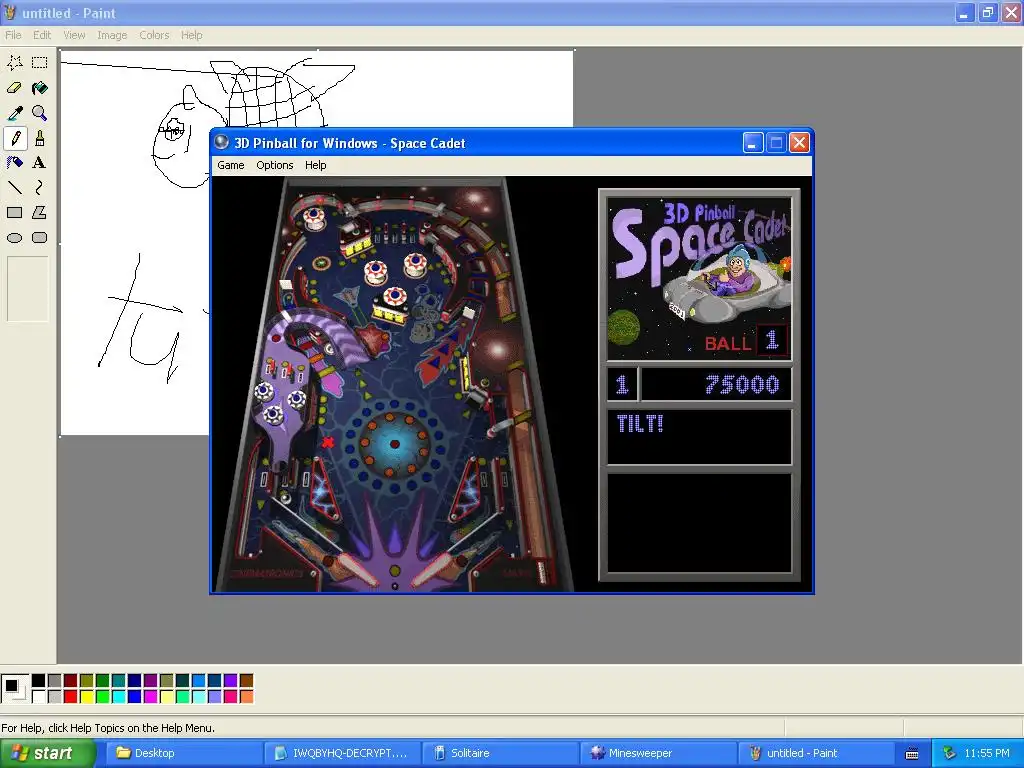Viewport: 1024px width, 768px height.
Task: Click the Paint title bar icon
Action: 10,12
